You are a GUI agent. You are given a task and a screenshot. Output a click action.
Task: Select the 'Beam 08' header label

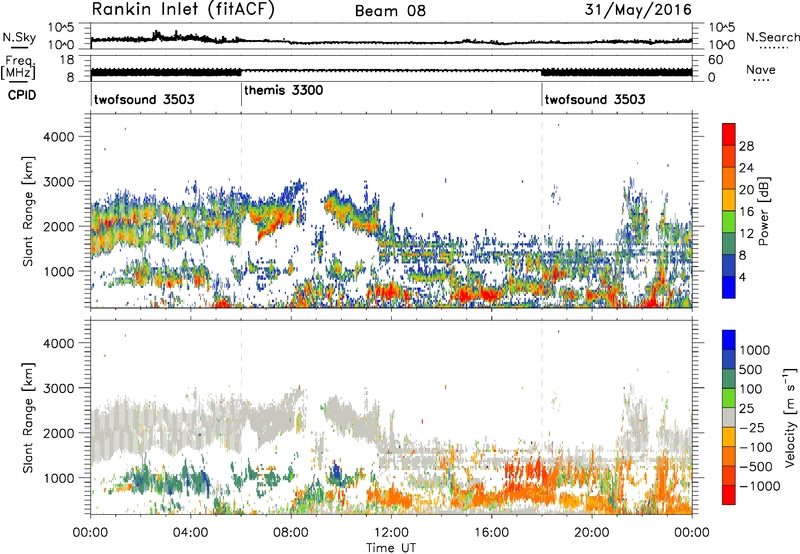click(x=390, y=11)
